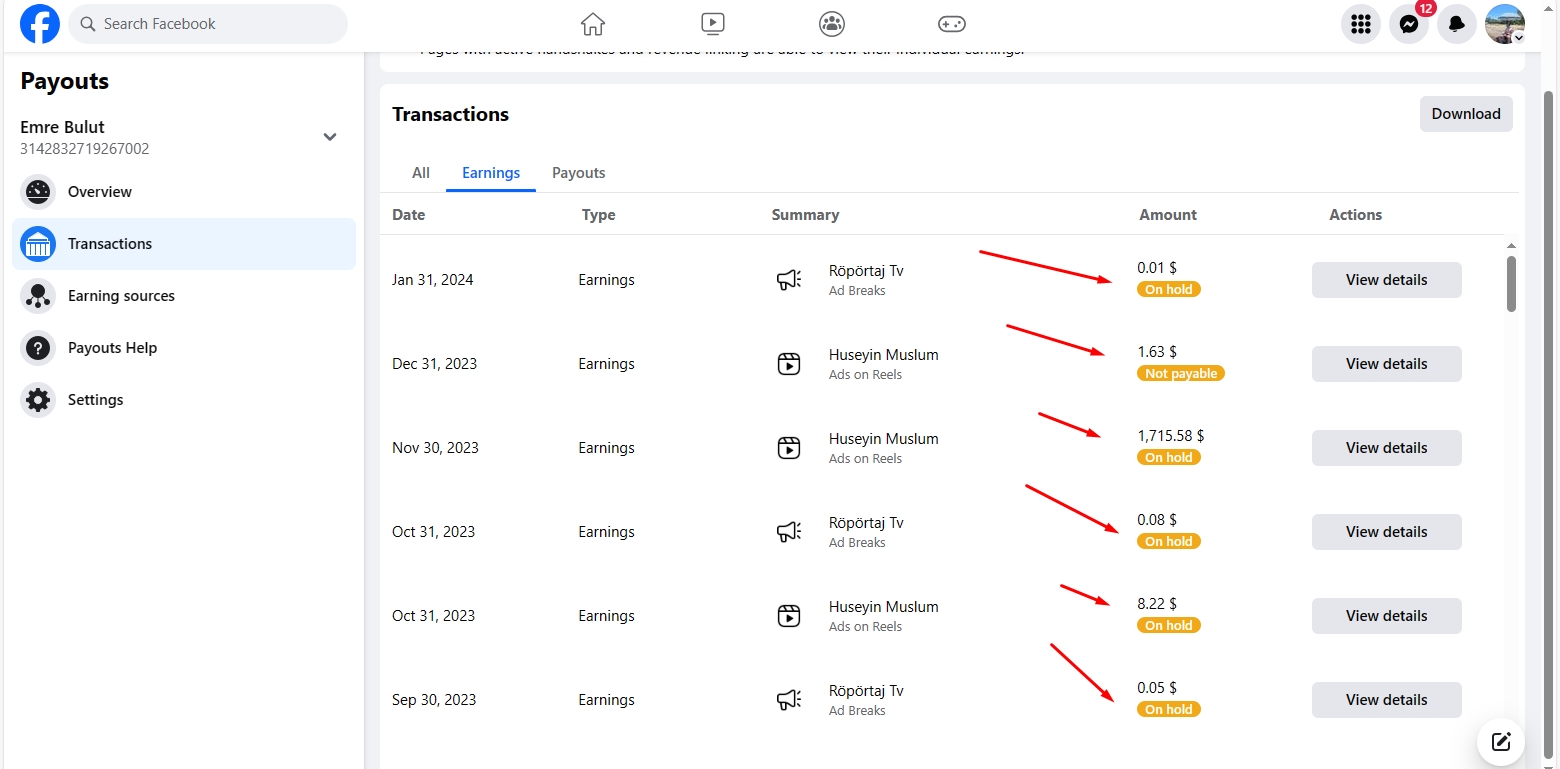Open the Menu grid icon
This screenshot has height=769, width=1560.
click(1360, 25)
